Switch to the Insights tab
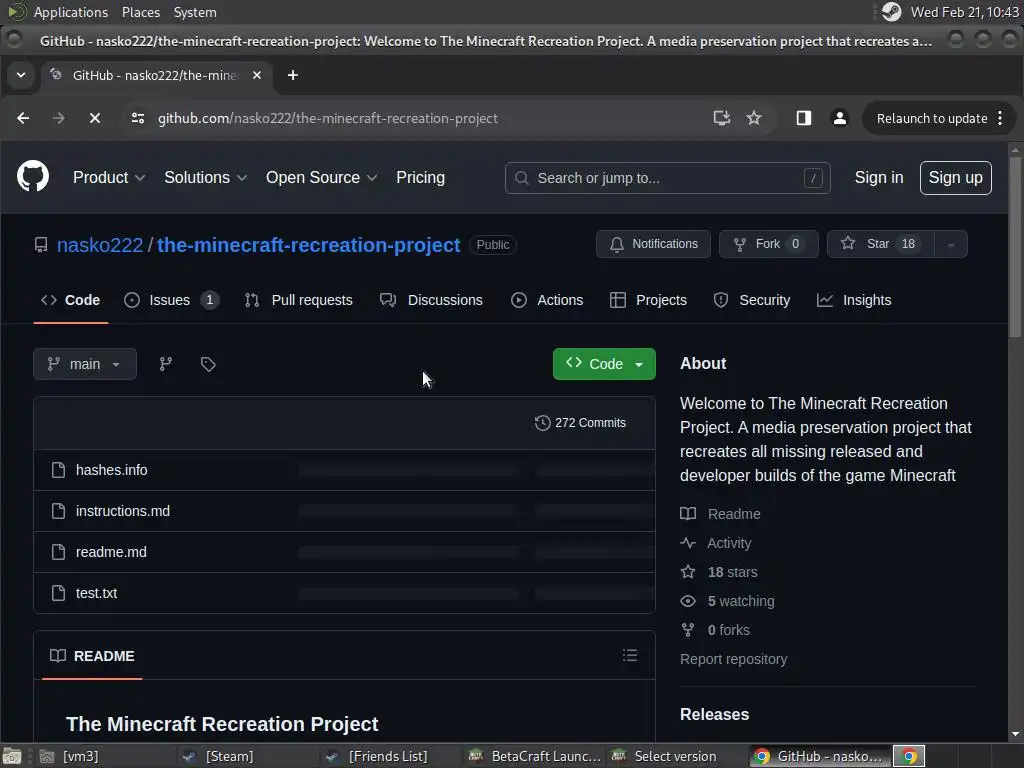Image resolution: width=1024 pixels, height=768 pixels. pyautogui.click(x=854, y=300)
